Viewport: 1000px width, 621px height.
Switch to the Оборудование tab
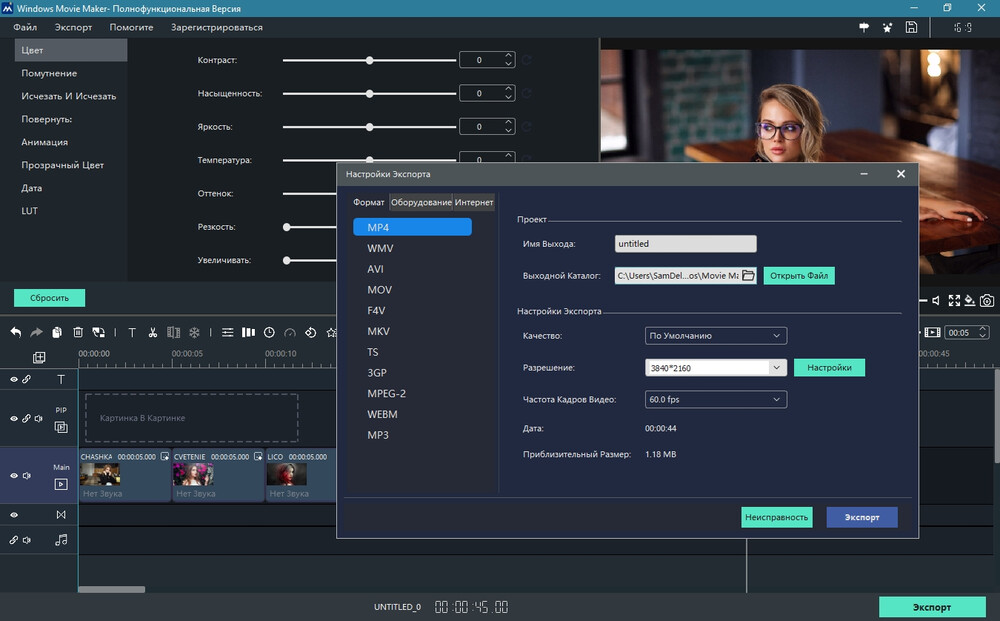(x=420, y=202)
